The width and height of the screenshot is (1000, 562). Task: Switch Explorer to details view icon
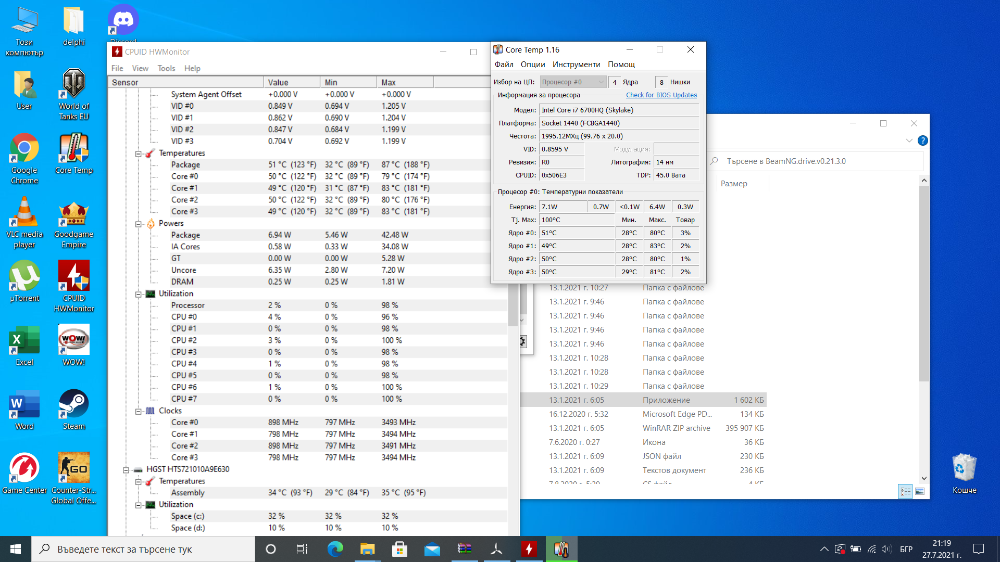point(905,491)
